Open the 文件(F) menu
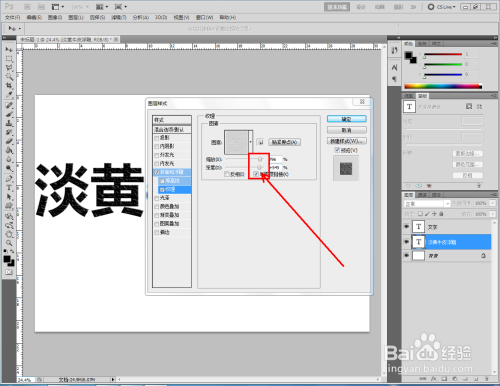 coord(12,17)
